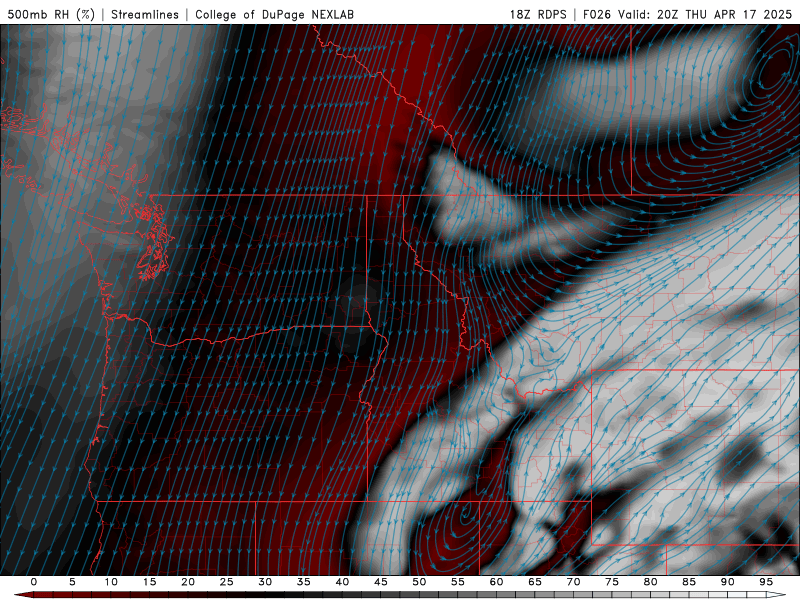The width and height of the screenshot is (800, 600).
Task: Select the "F026" forecast hour text
Action: click(x=596, y=14)
